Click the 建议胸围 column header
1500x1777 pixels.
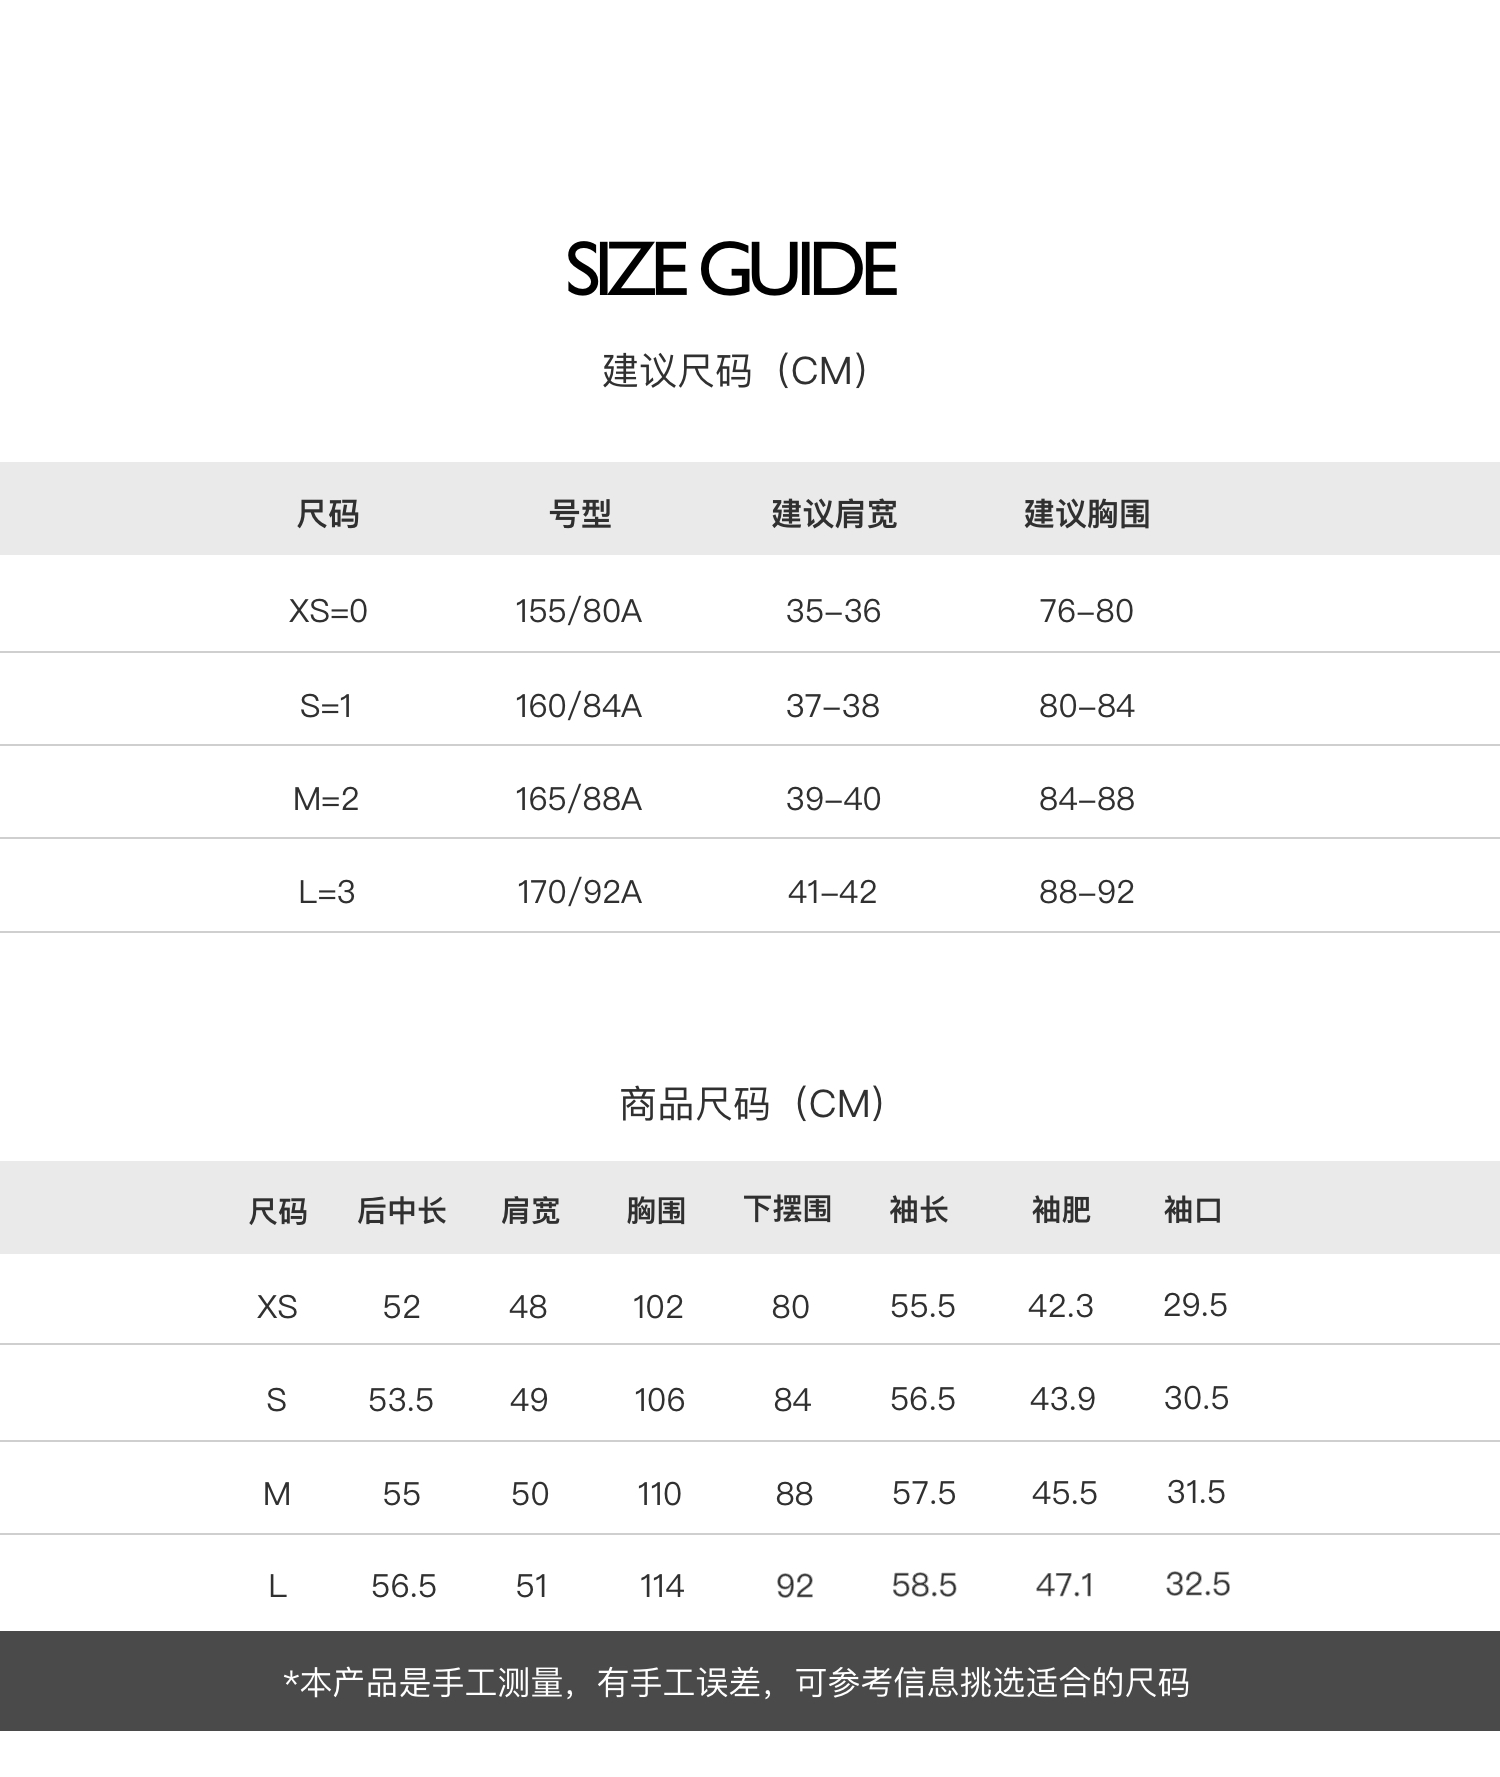point(1087,514)
